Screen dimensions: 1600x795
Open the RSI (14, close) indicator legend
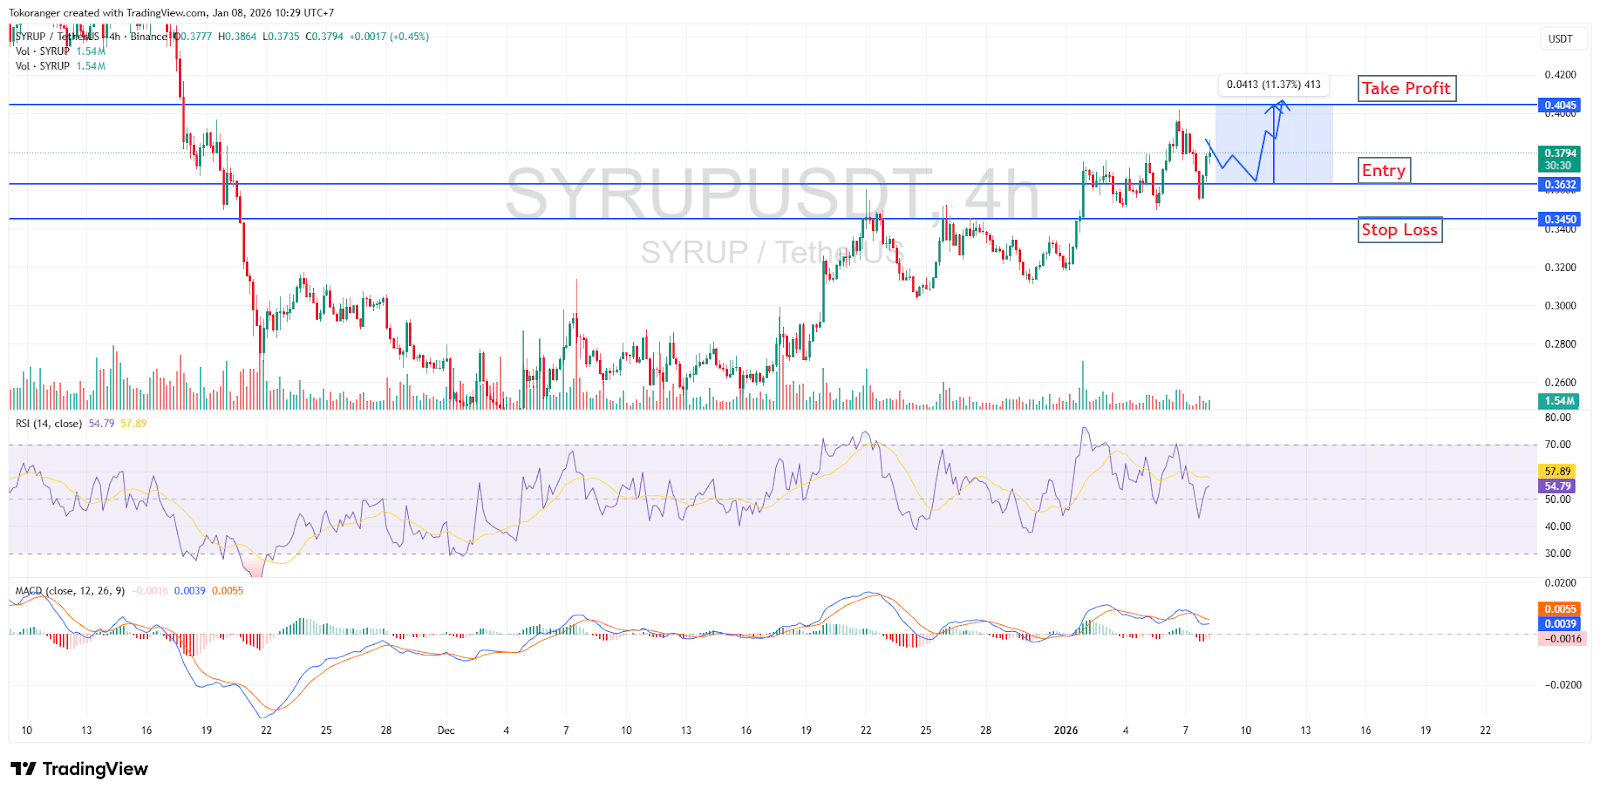49,424
